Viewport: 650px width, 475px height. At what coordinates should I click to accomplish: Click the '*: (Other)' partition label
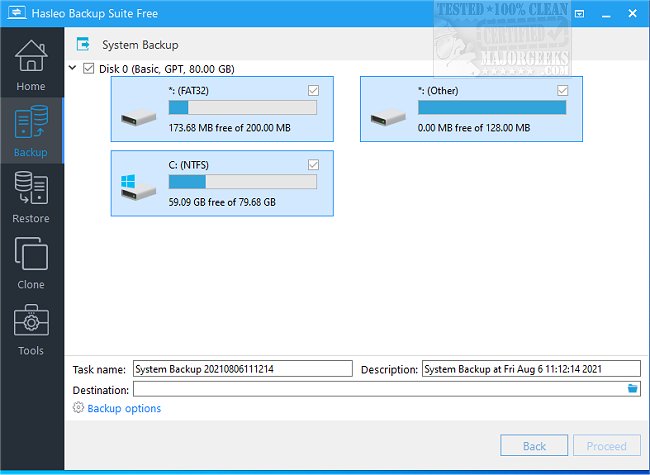438,91
